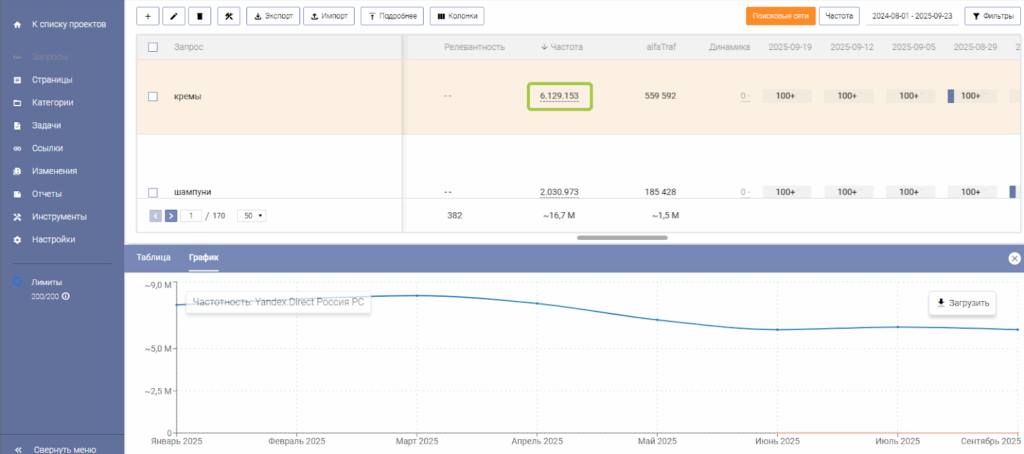Go to next page using arrow icon
1024x454 pixels.
pyautogui.click(x=171, y=215)
